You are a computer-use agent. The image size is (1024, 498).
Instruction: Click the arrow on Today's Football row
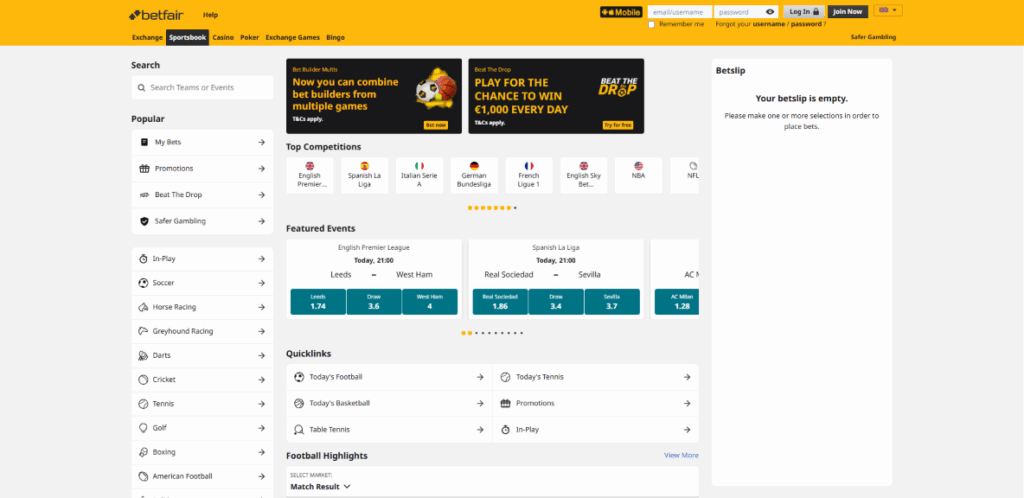click(480, 377)
